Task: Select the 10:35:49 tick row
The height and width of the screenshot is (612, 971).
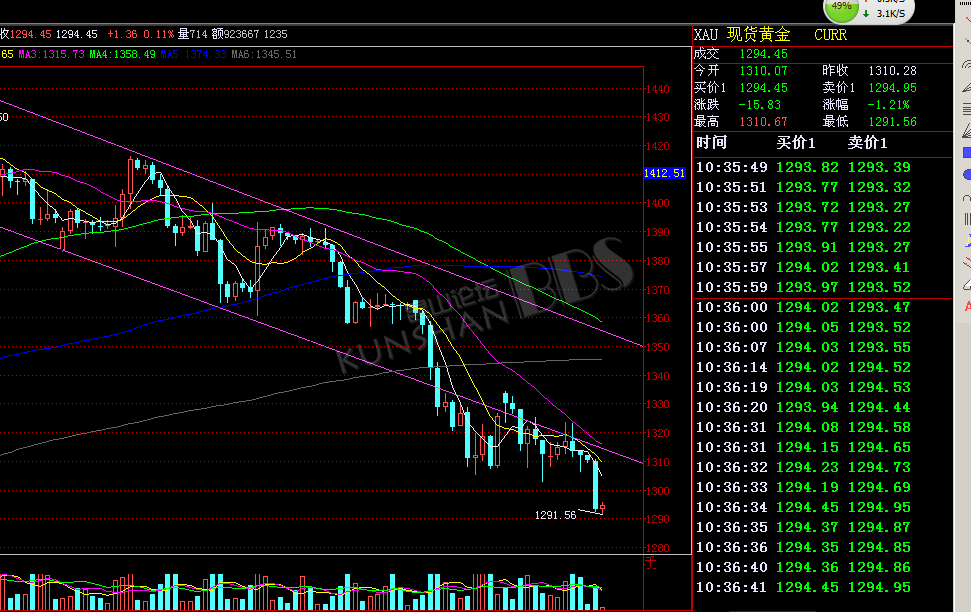Action: click(x=803, y=167)
